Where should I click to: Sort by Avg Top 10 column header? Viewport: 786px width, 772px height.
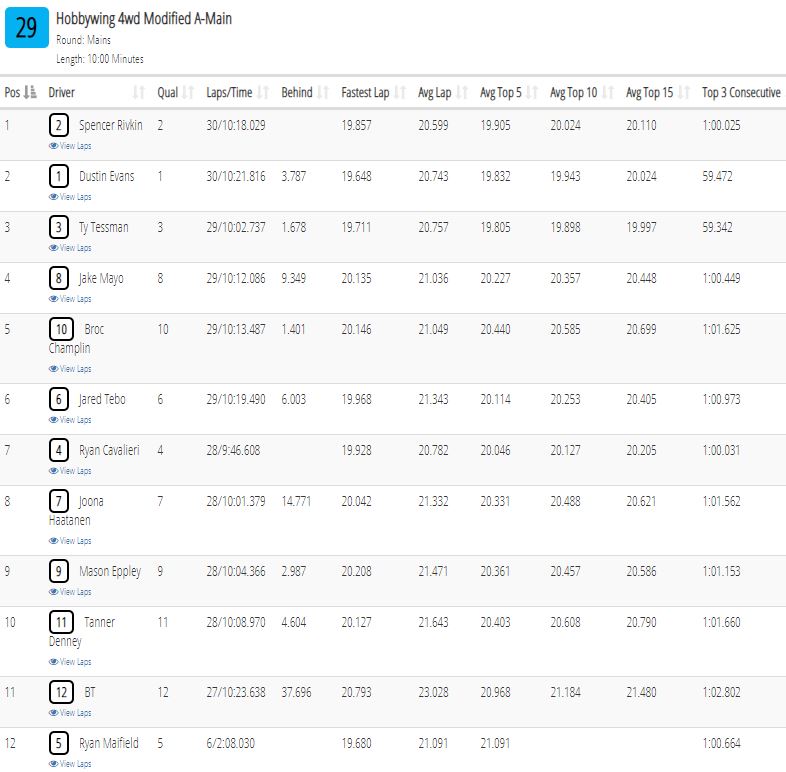pos(573,92)
